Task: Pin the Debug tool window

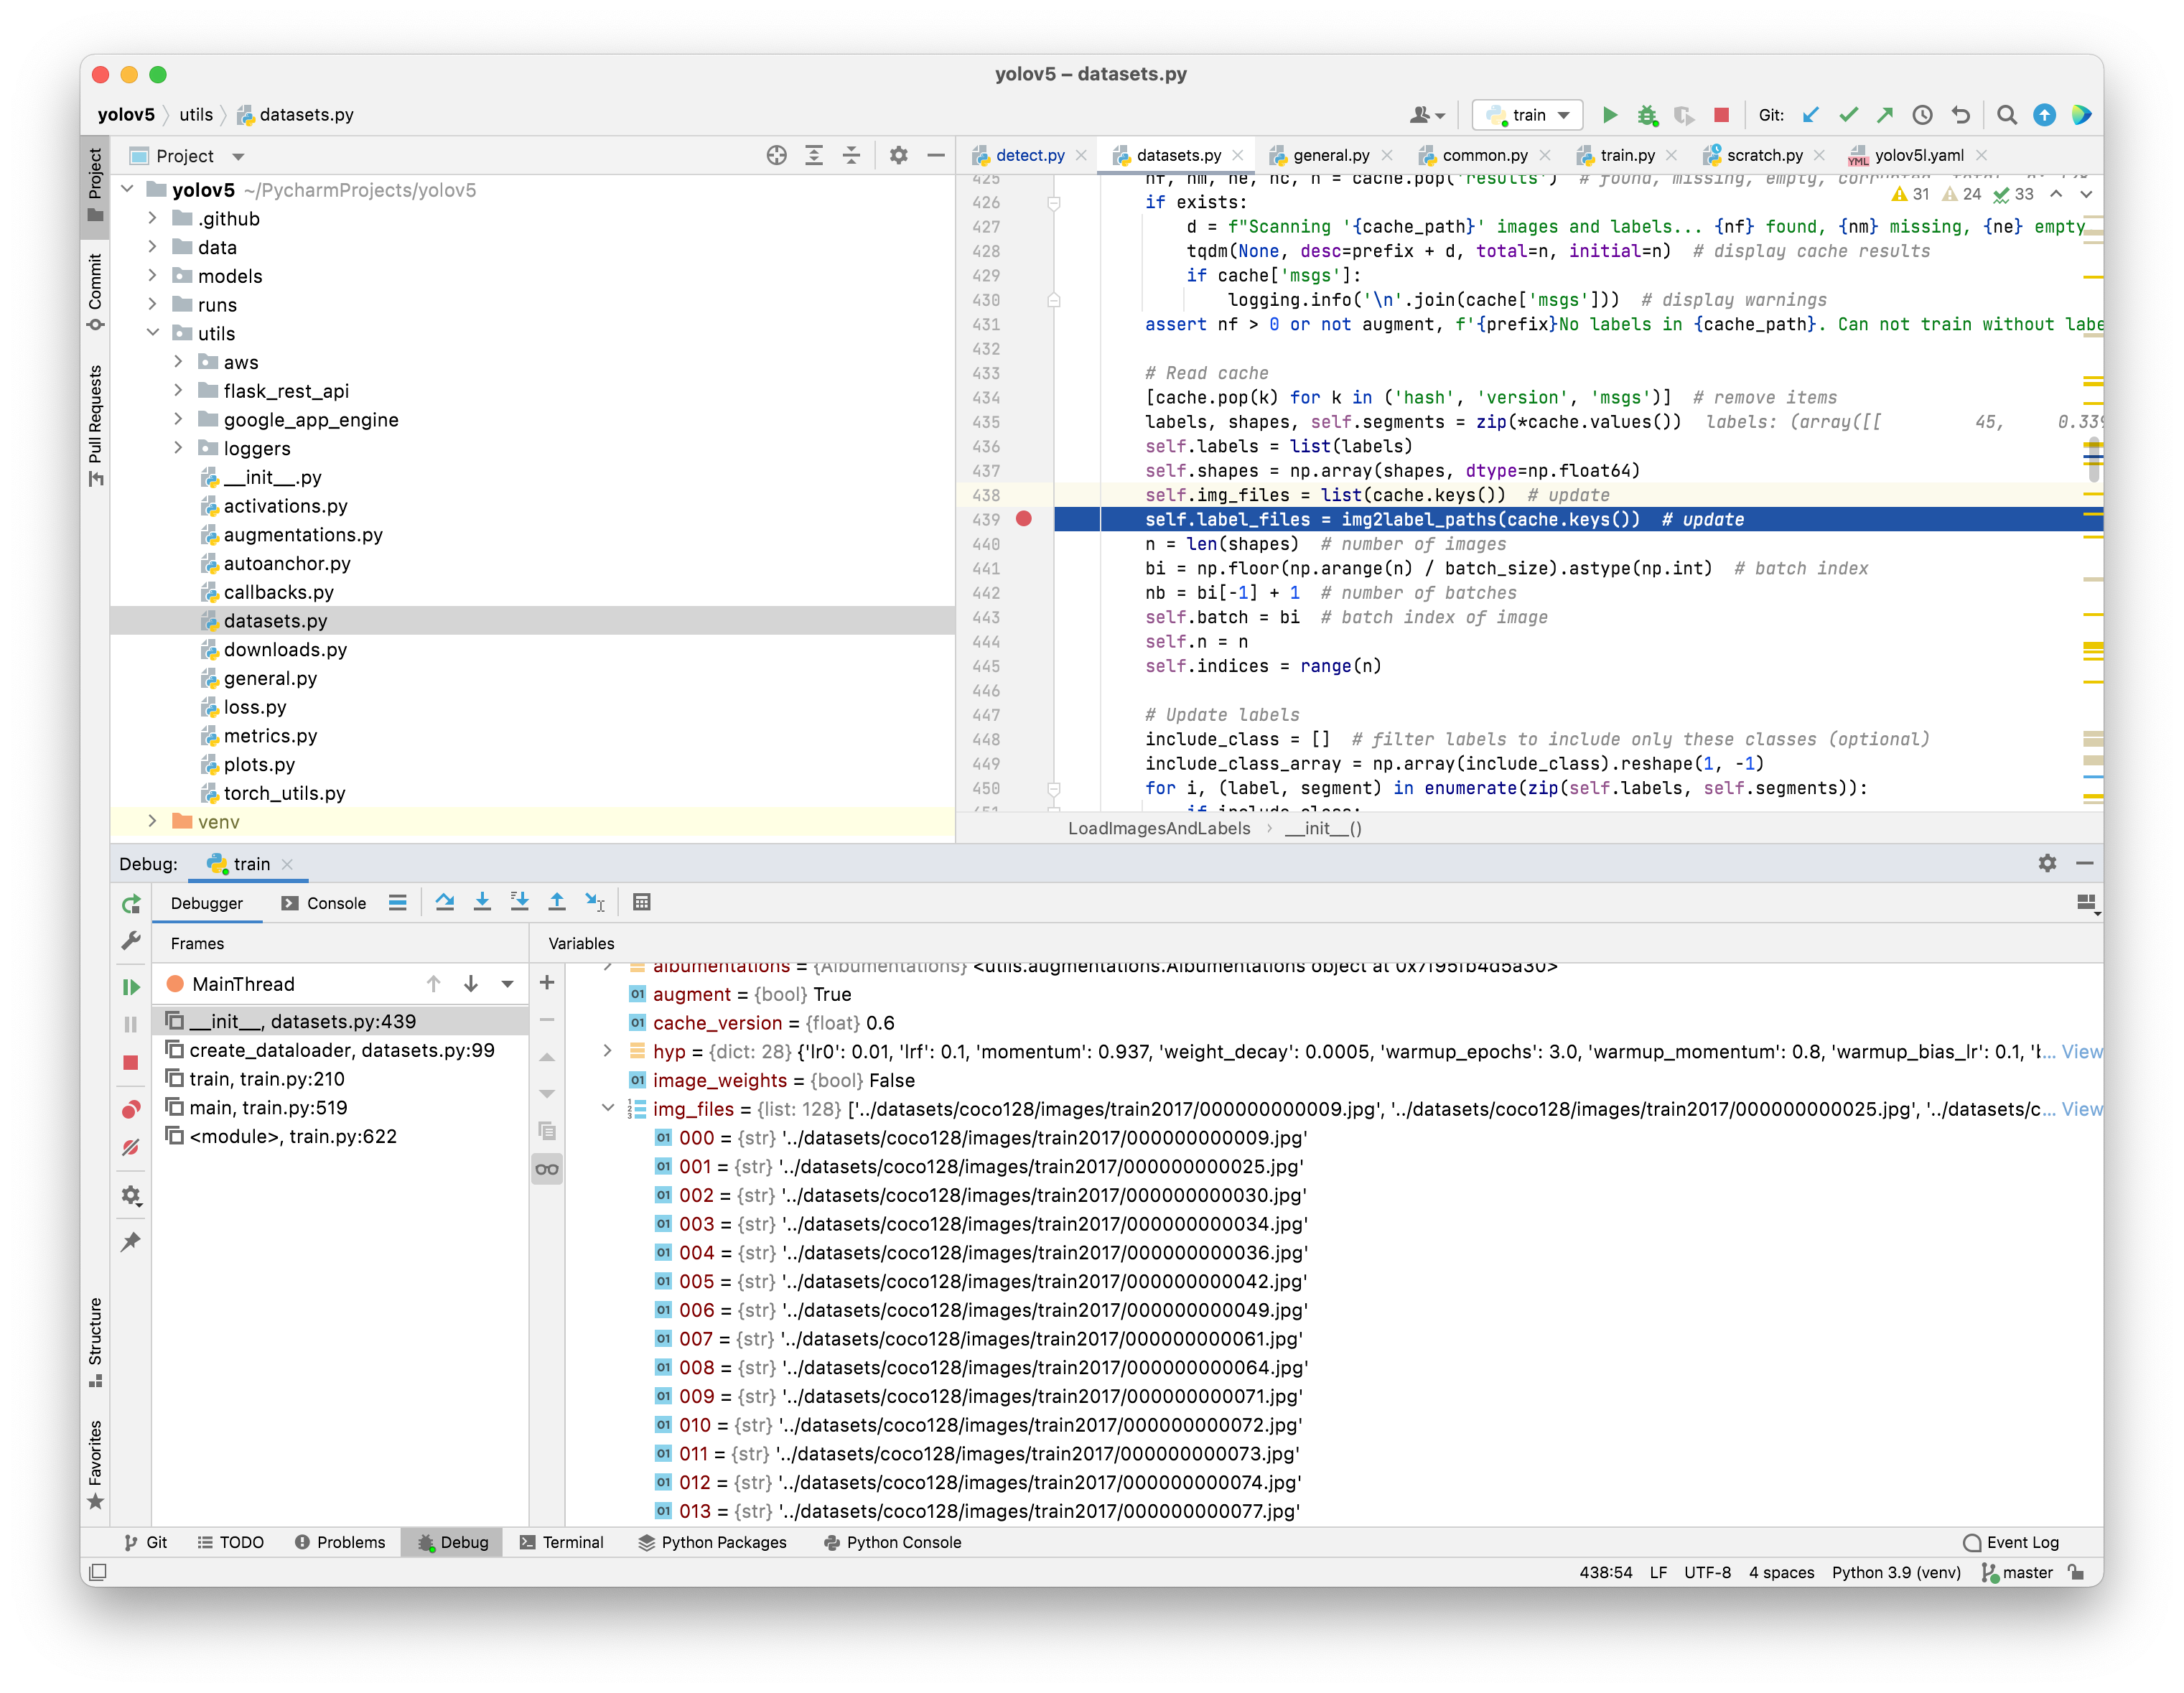Action: [x=131, y=1241]
